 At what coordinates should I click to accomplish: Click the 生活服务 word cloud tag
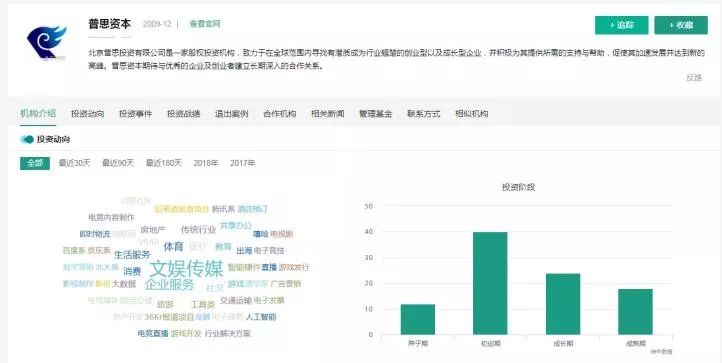pos(132,255)
